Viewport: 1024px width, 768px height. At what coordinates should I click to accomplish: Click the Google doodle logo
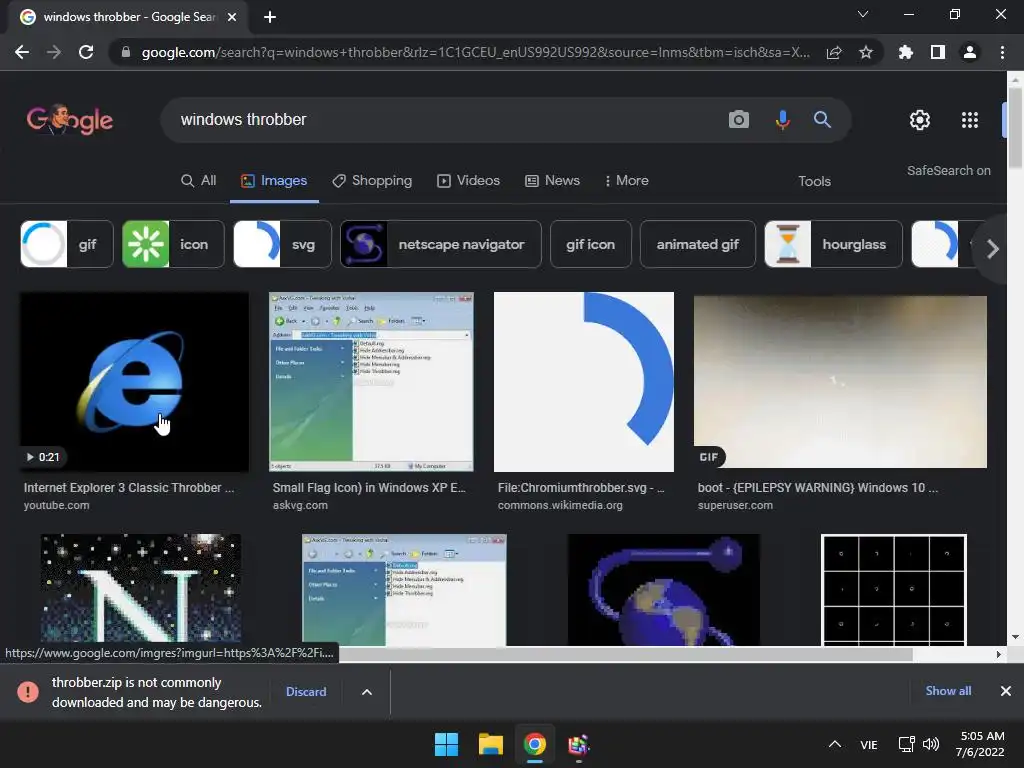coord(69,120)
